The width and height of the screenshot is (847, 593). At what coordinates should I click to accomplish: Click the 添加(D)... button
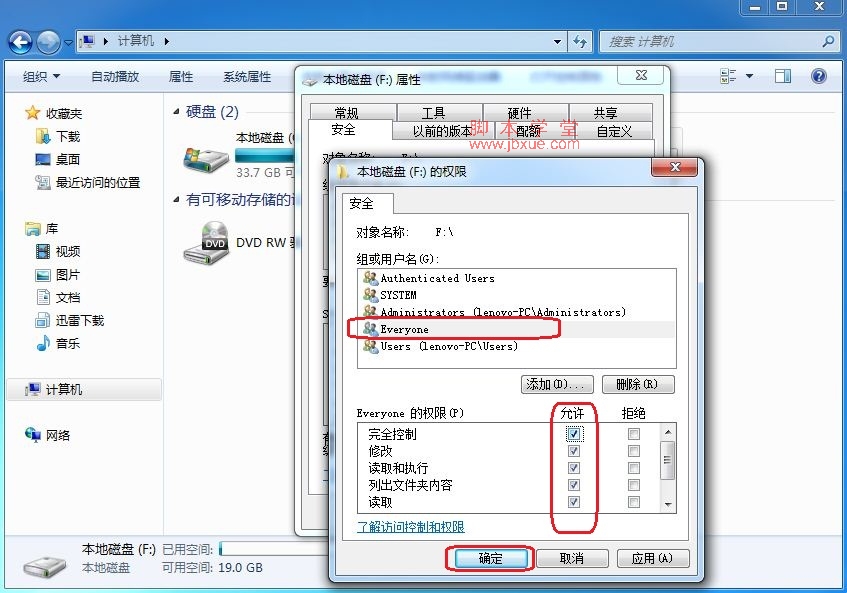point(557,385)
